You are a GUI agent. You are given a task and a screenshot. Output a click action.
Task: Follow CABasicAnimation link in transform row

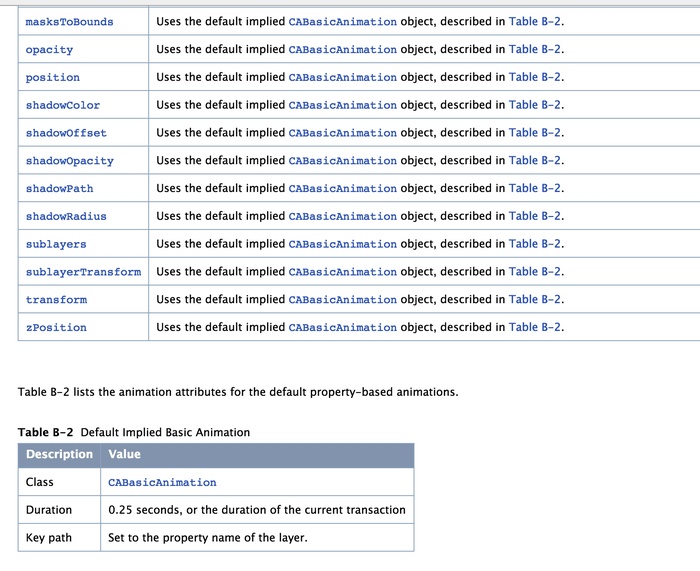(x=342, y=300)
